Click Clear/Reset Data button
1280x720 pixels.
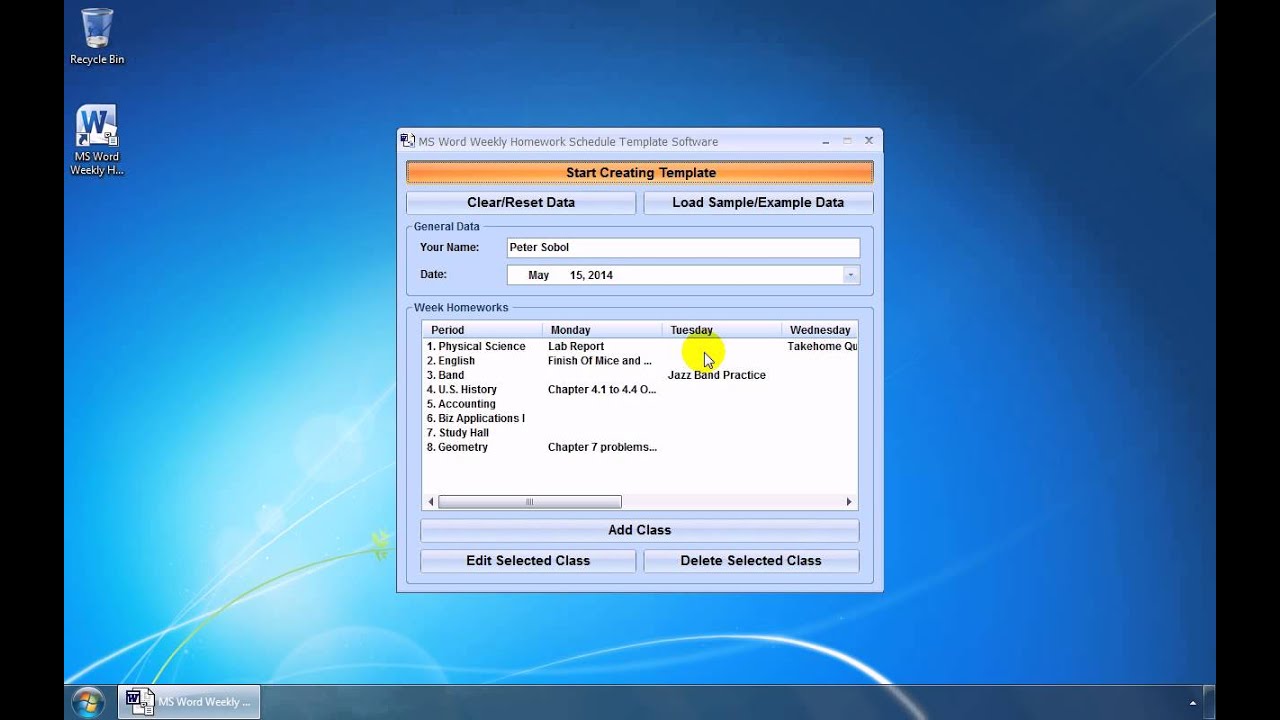[x=521, y=202]
